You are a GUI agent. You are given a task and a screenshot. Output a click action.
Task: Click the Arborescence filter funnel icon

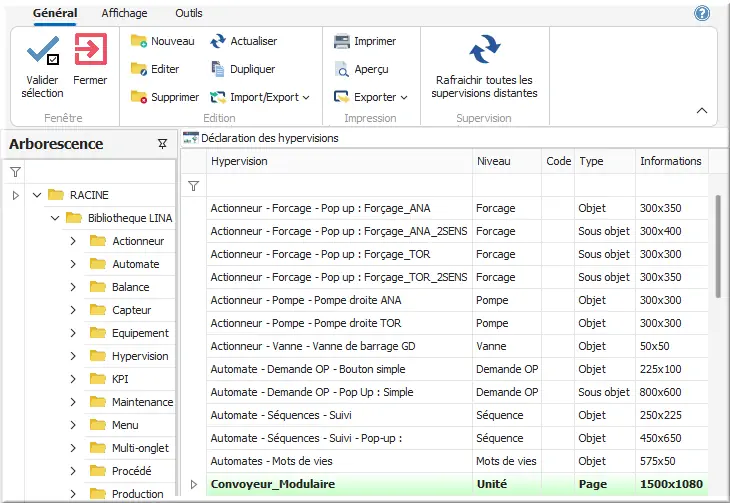click(15, 172)
